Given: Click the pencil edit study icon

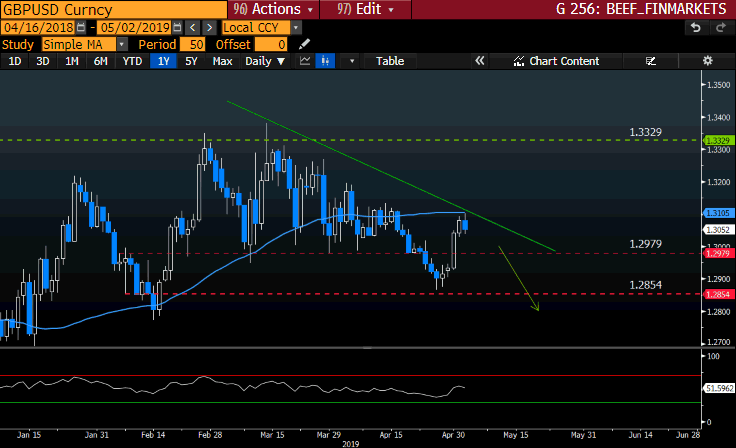Looking at the screenshot, I should (x=304, y=45).
